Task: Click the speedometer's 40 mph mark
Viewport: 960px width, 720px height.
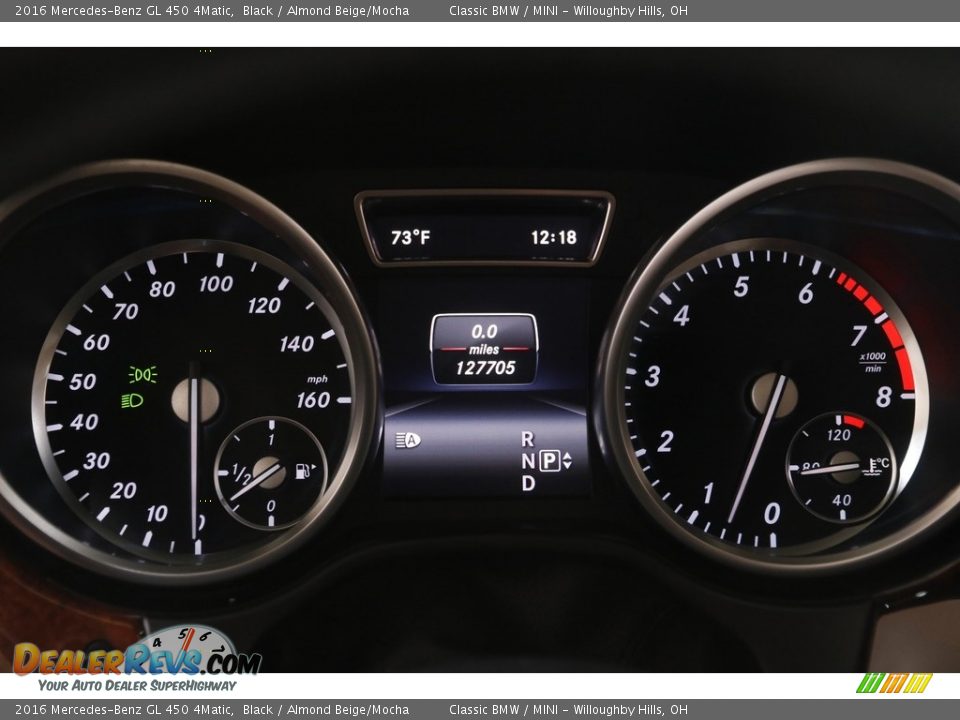Action: point(84,422)
